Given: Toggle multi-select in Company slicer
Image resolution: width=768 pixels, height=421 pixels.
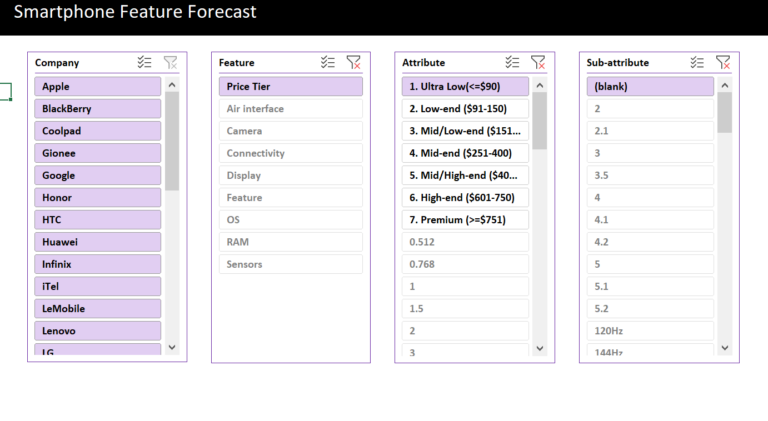Looking at the screenshot, I should (x=145, y=62).
